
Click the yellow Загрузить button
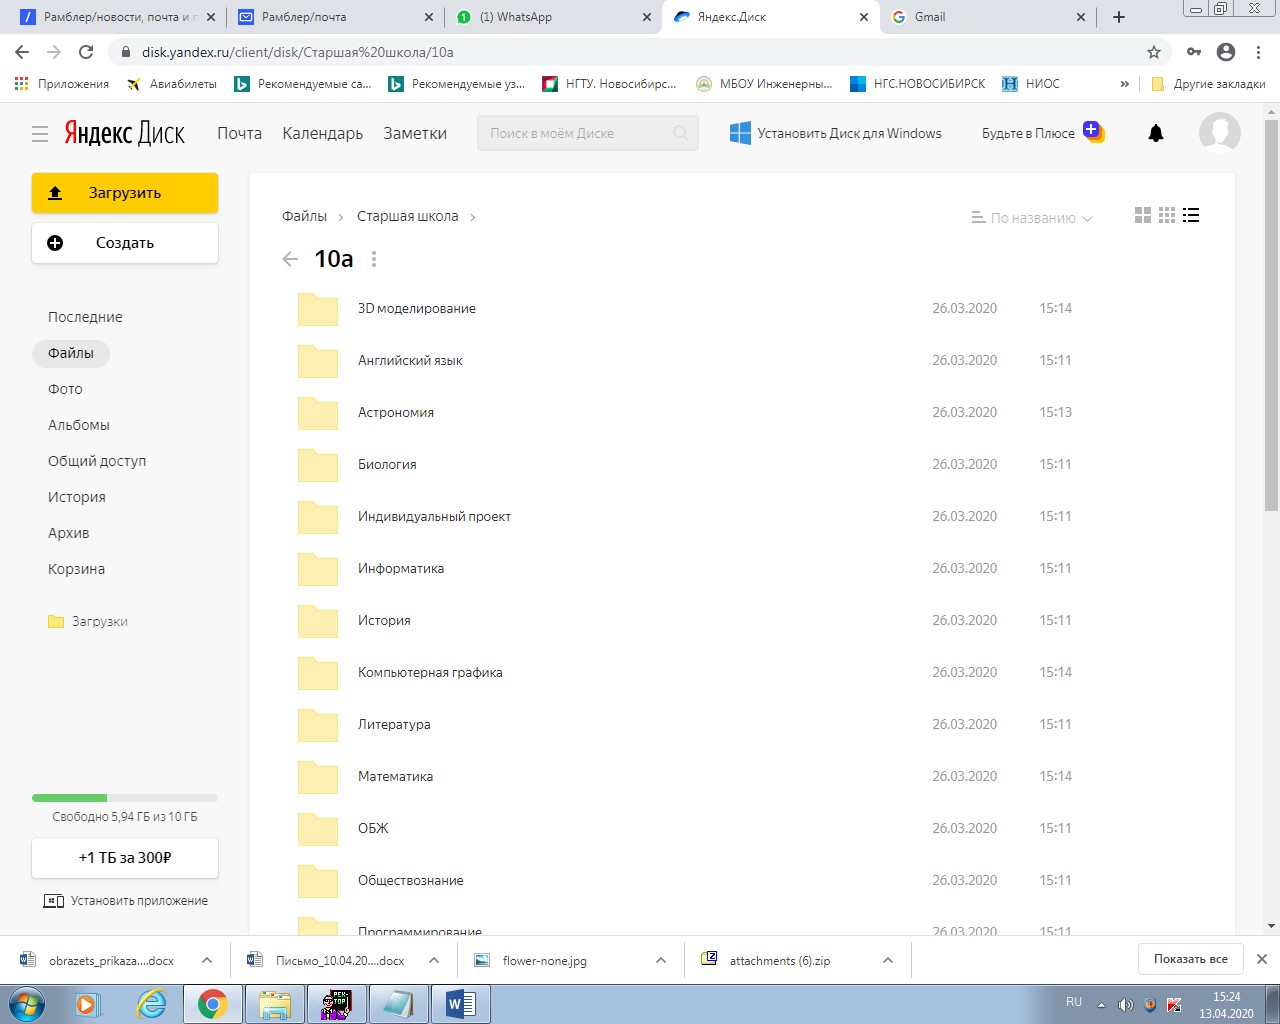[x=125, y=193]
